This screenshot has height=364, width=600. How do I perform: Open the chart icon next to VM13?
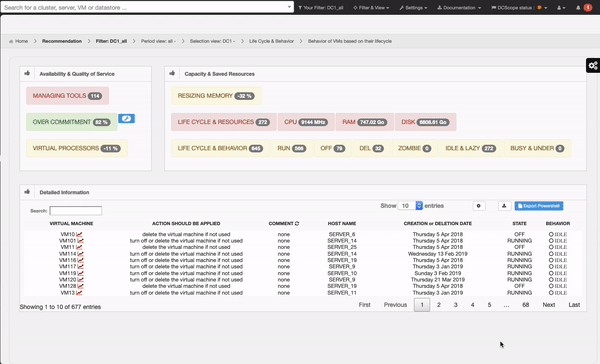point(79,293)
